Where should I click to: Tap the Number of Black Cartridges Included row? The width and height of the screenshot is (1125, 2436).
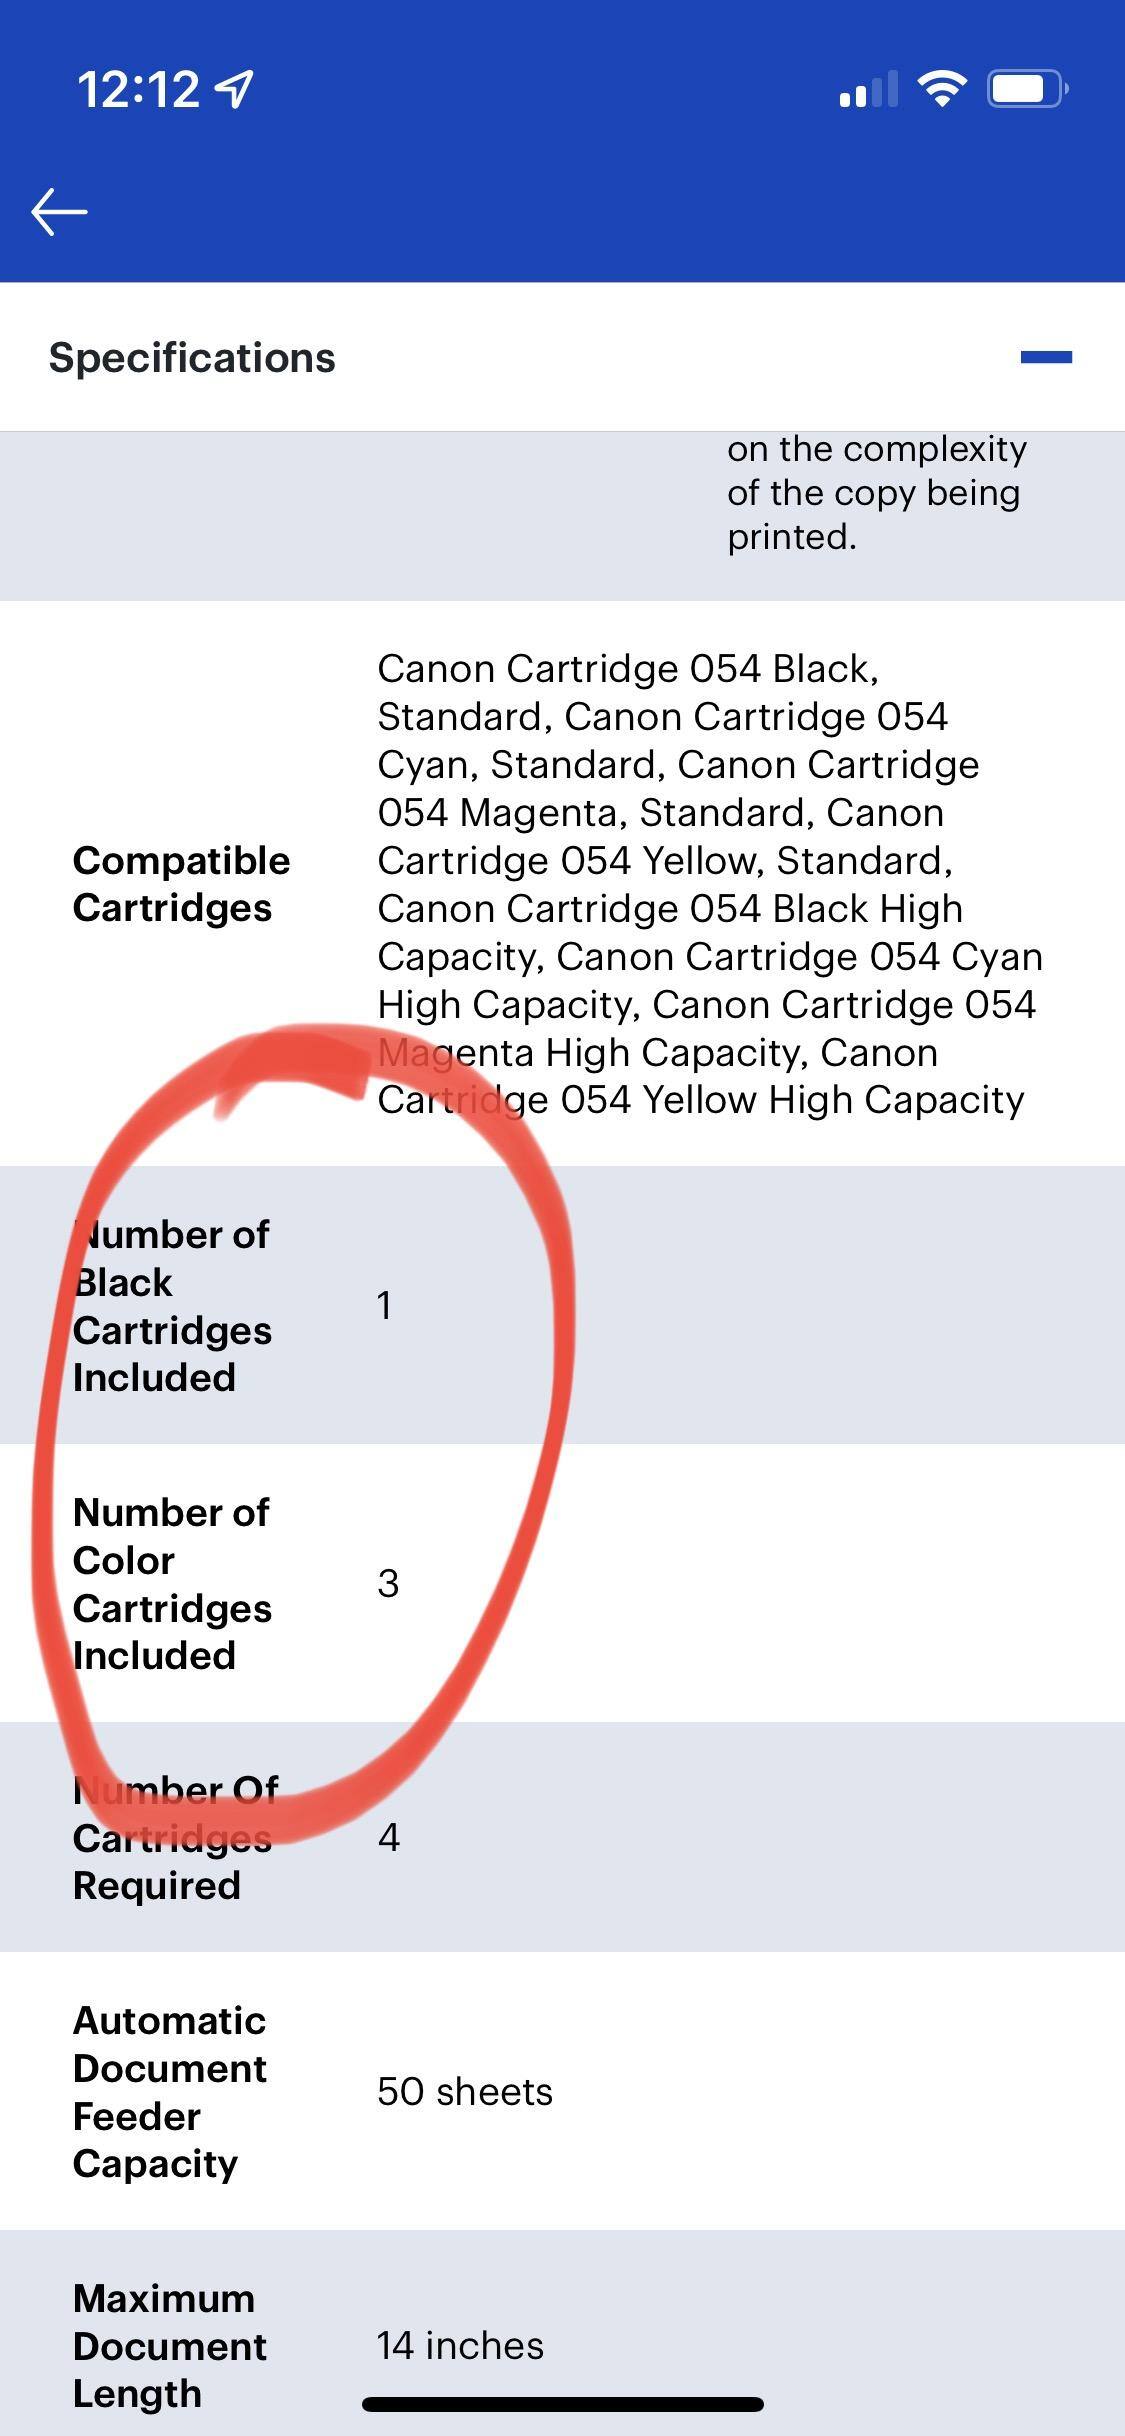click(x=562, y=1305)
